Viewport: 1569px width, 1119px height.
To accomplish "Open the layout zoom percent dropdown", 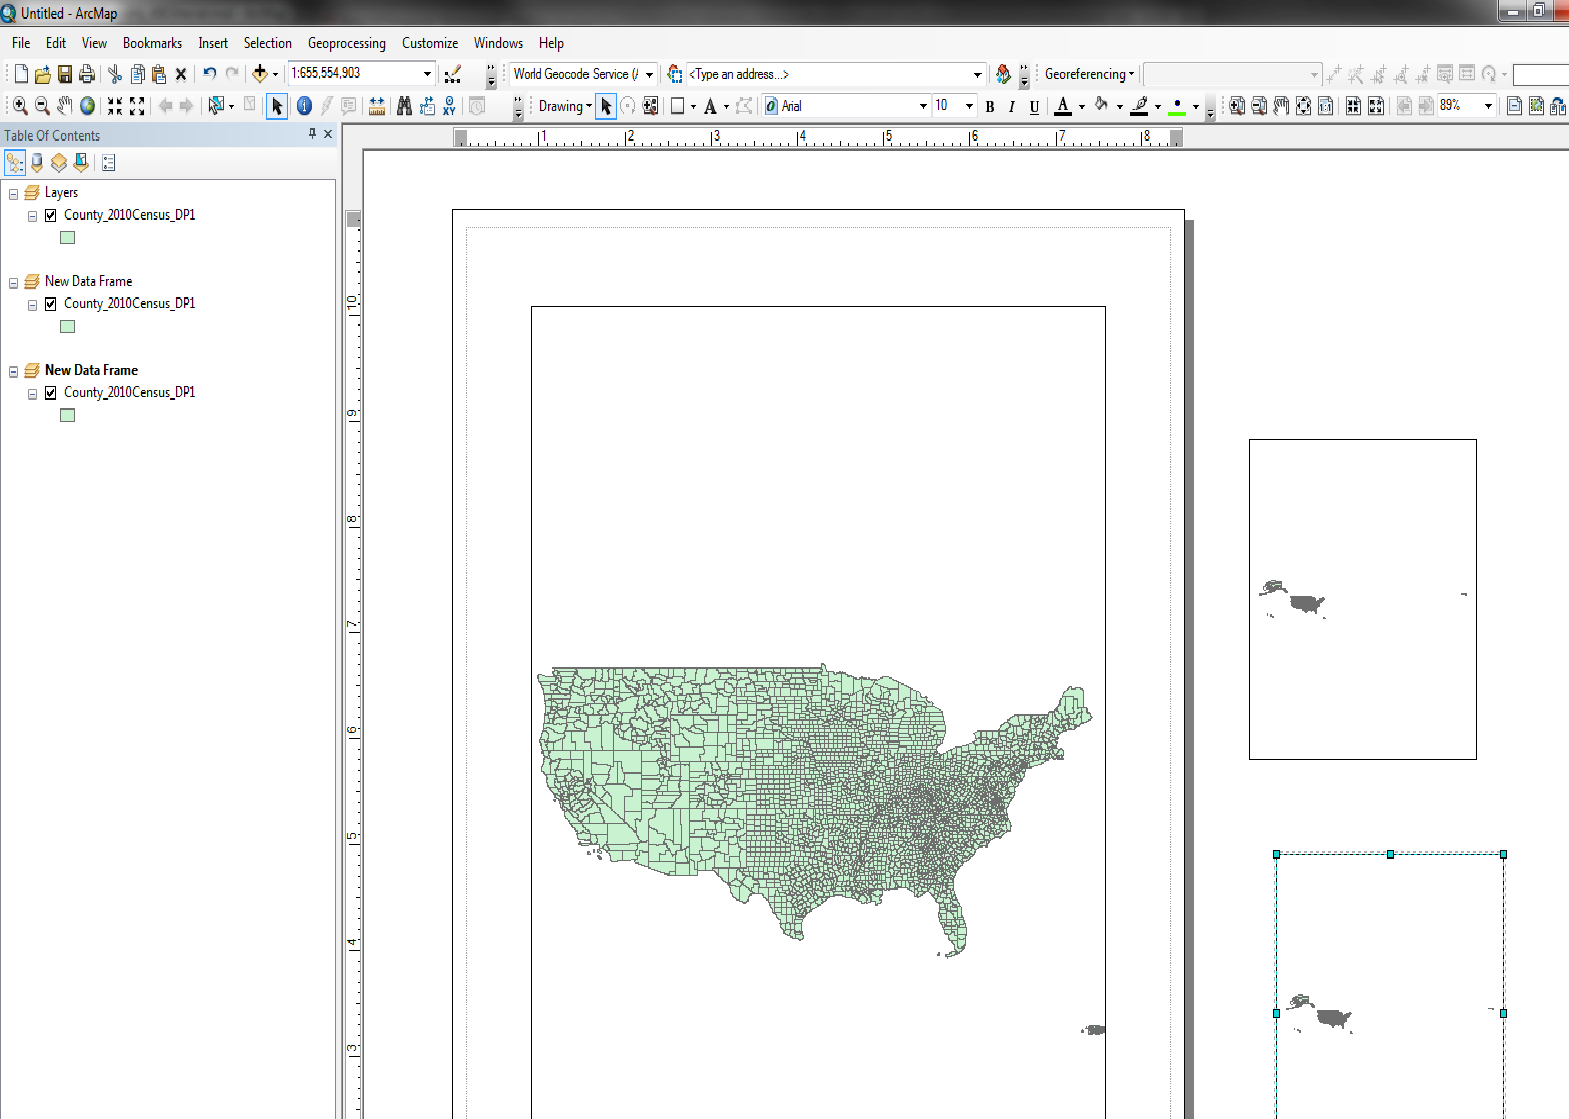I will coord(1488,106).
